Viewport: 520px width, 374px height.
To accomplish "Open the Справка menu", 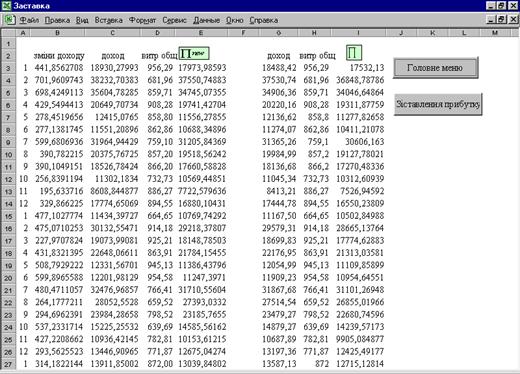I will 263,20.
